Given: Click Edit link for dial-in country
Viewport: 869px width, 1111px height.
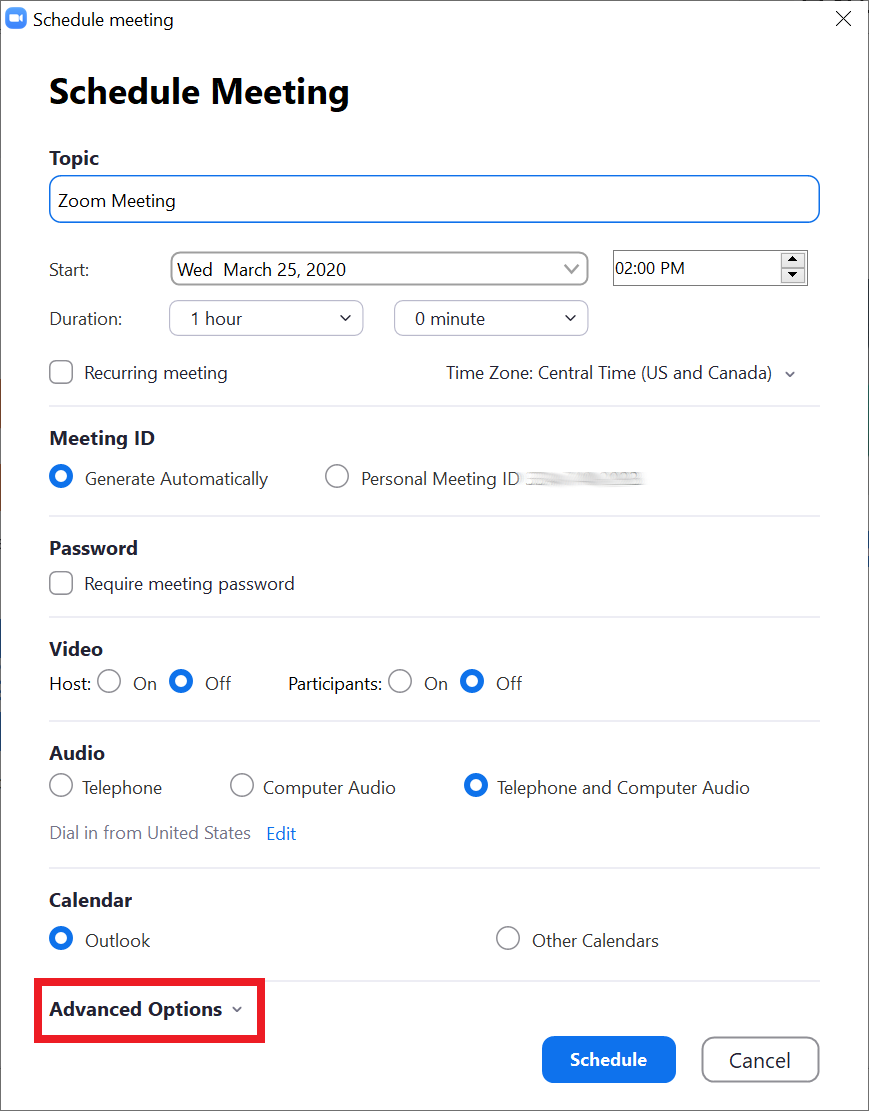Looking at the screenshot, I should point(281,833).
